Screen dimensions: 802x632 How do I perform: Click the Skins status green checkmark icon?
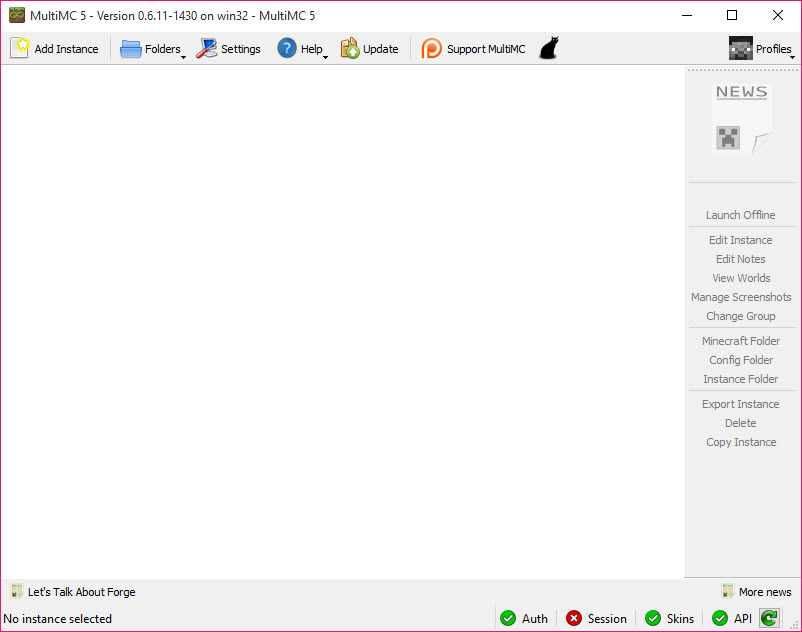coord(653,618)
